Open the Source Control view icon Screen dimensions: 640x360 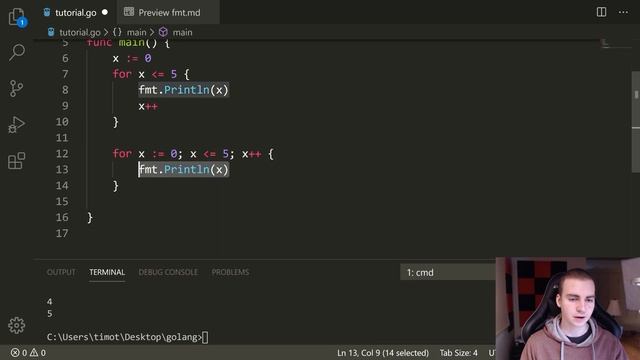pyautogui.click(x=16, y=88)
